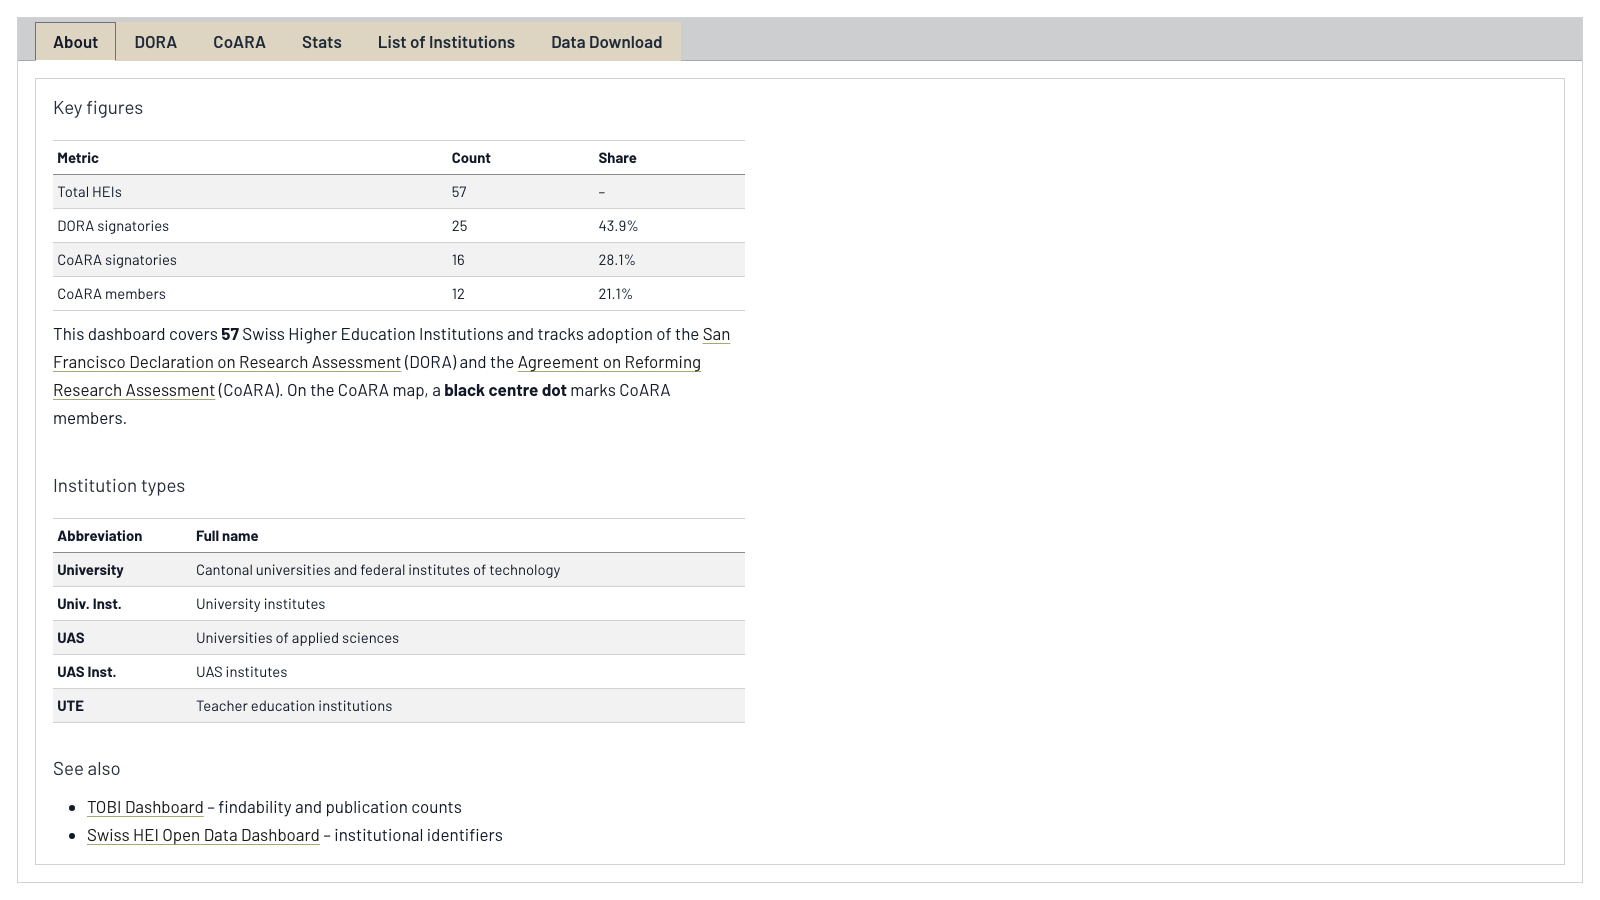Select the Total HEIs row label
Viewport: 1600px width, 900px height.
click(x=89, y=192)
